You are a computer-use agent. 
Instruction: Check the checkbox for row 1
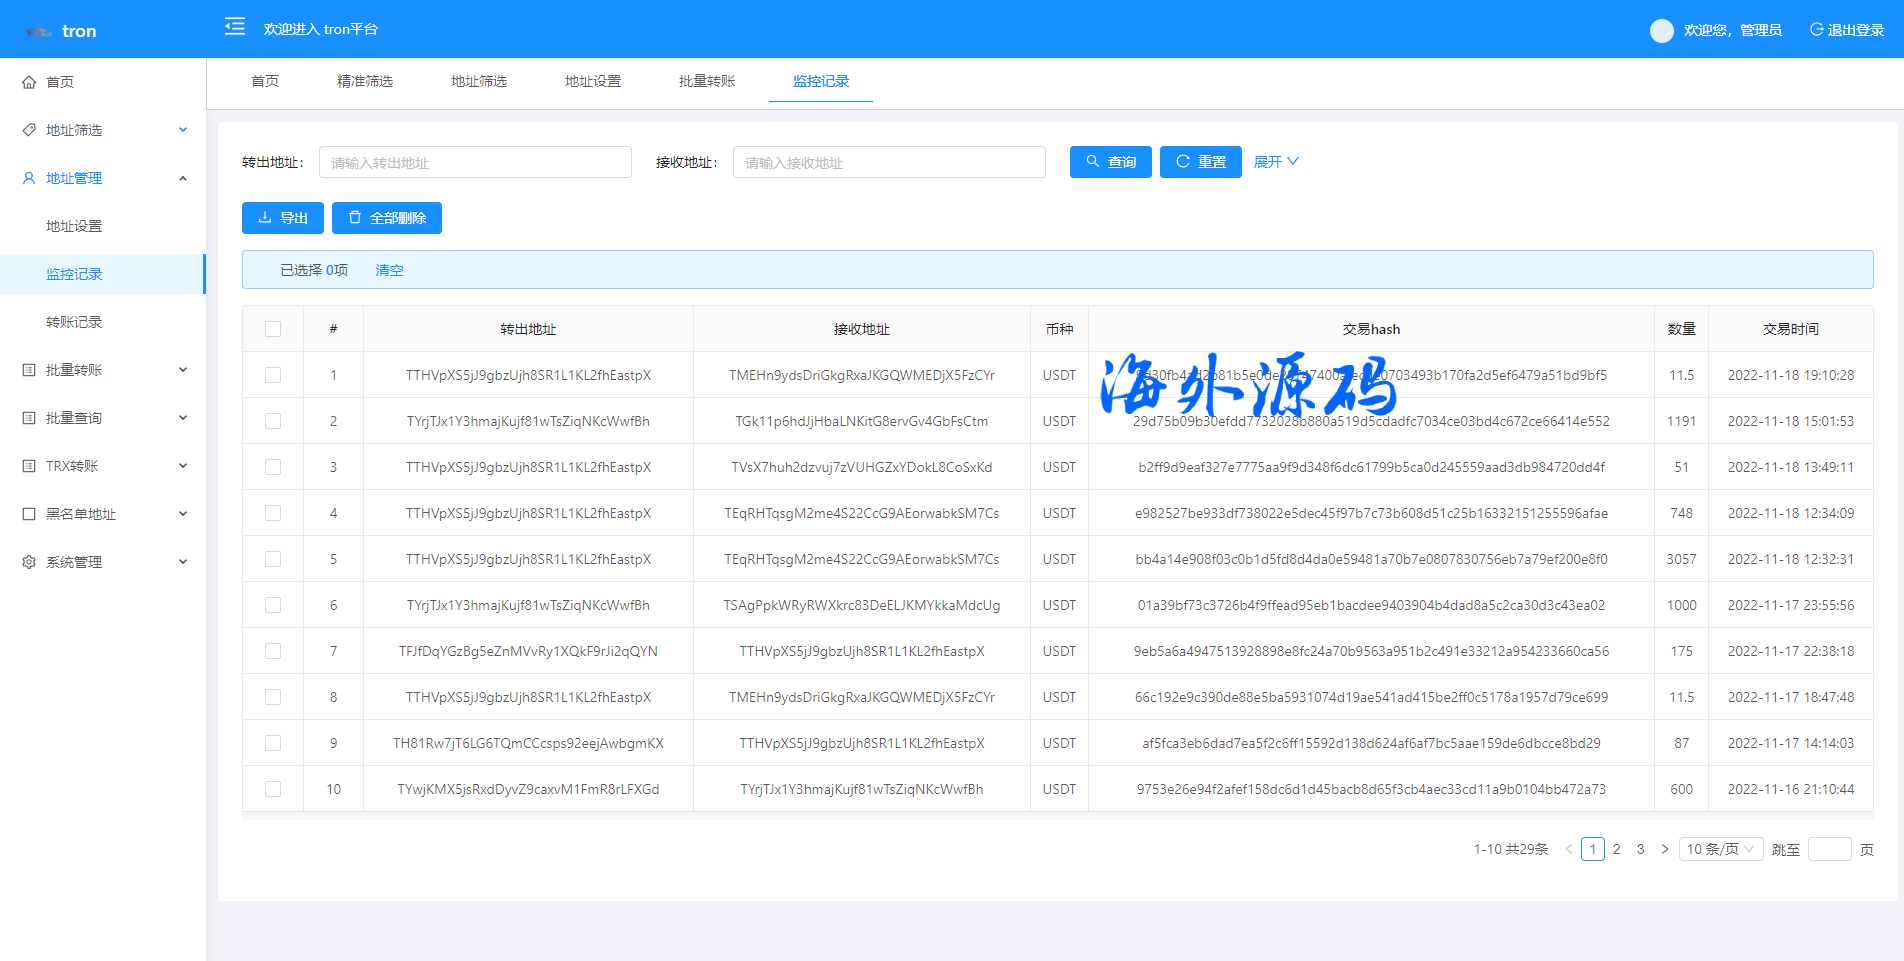click(x=273, y=375)
